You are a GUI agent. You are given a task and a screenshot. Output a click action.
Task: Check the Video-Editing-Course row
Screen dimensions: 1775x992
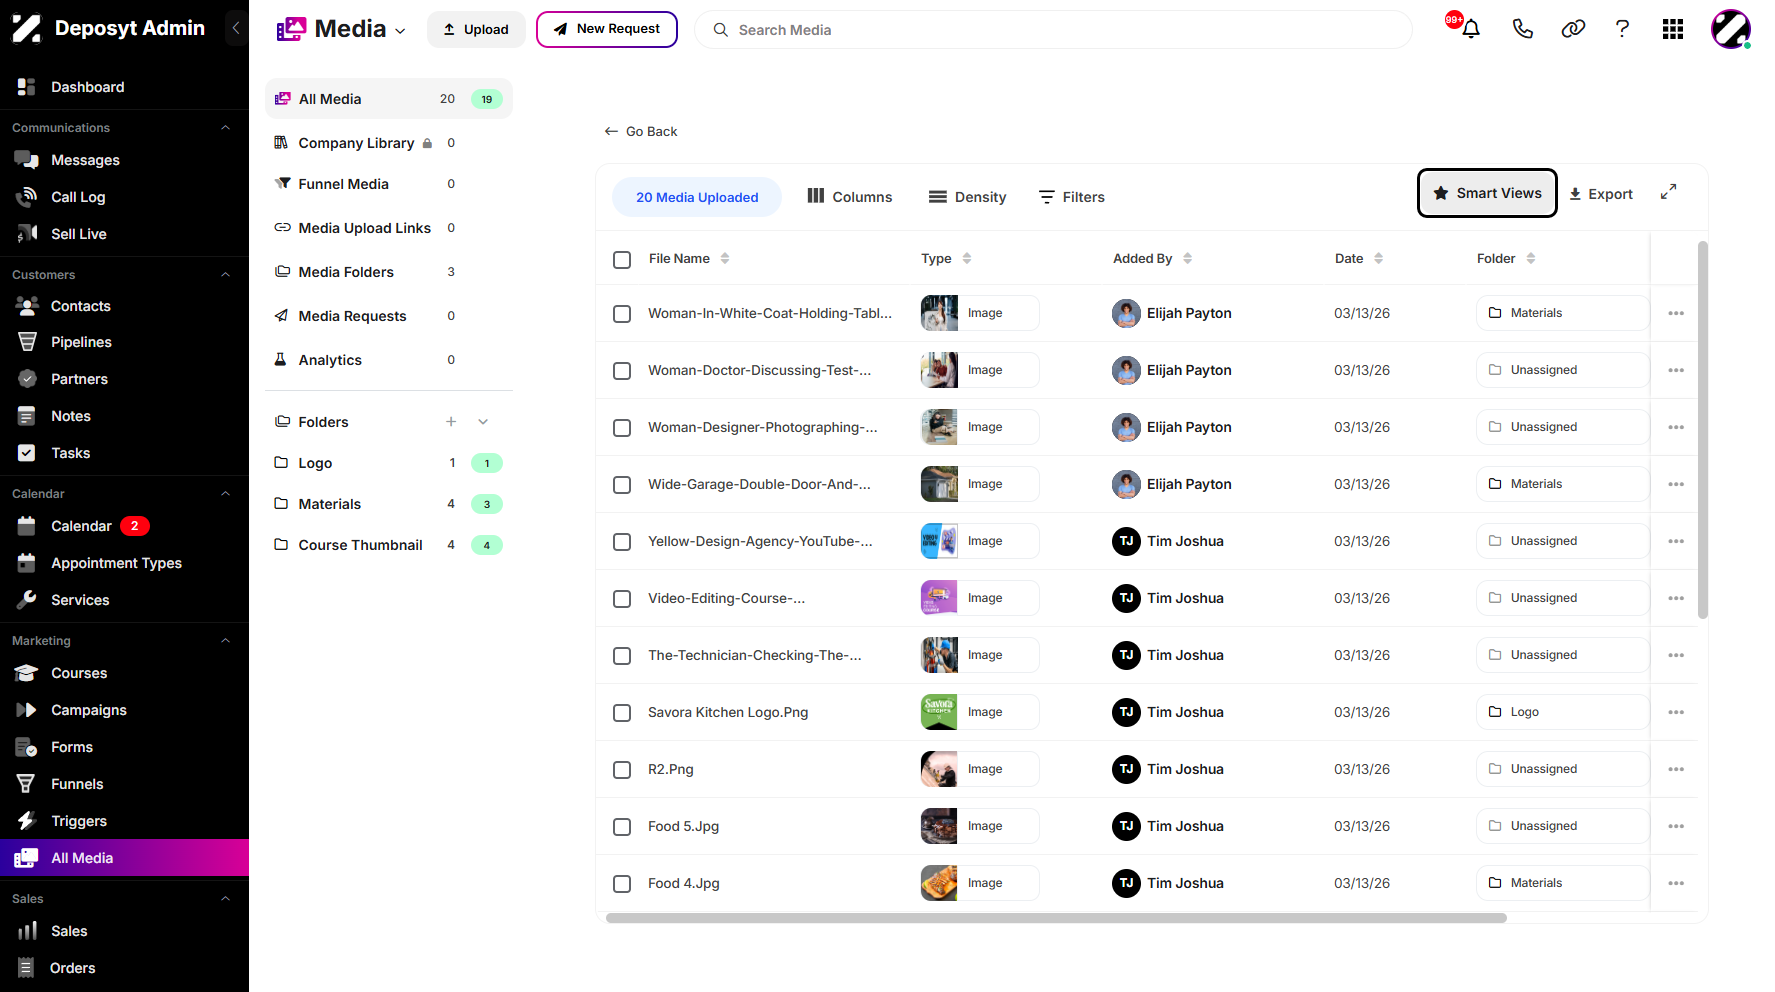coord(622,599)
